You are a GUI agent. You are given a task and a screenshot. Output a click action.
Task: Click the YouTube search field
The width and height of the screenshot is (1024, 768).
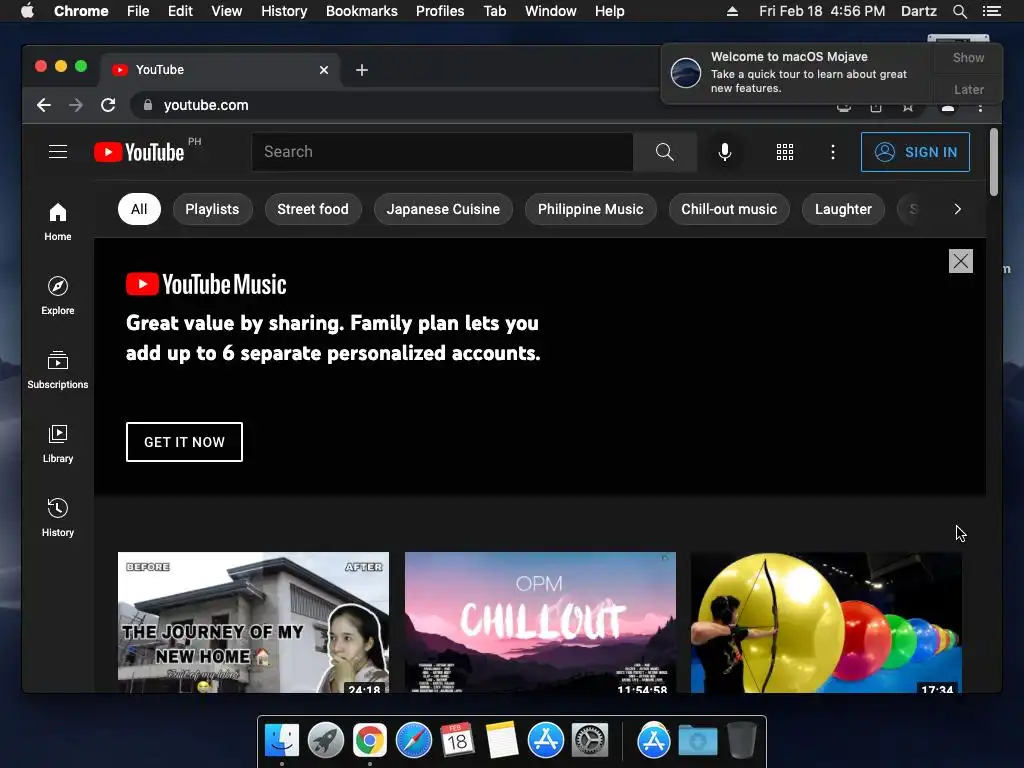(x=442, y=152)
